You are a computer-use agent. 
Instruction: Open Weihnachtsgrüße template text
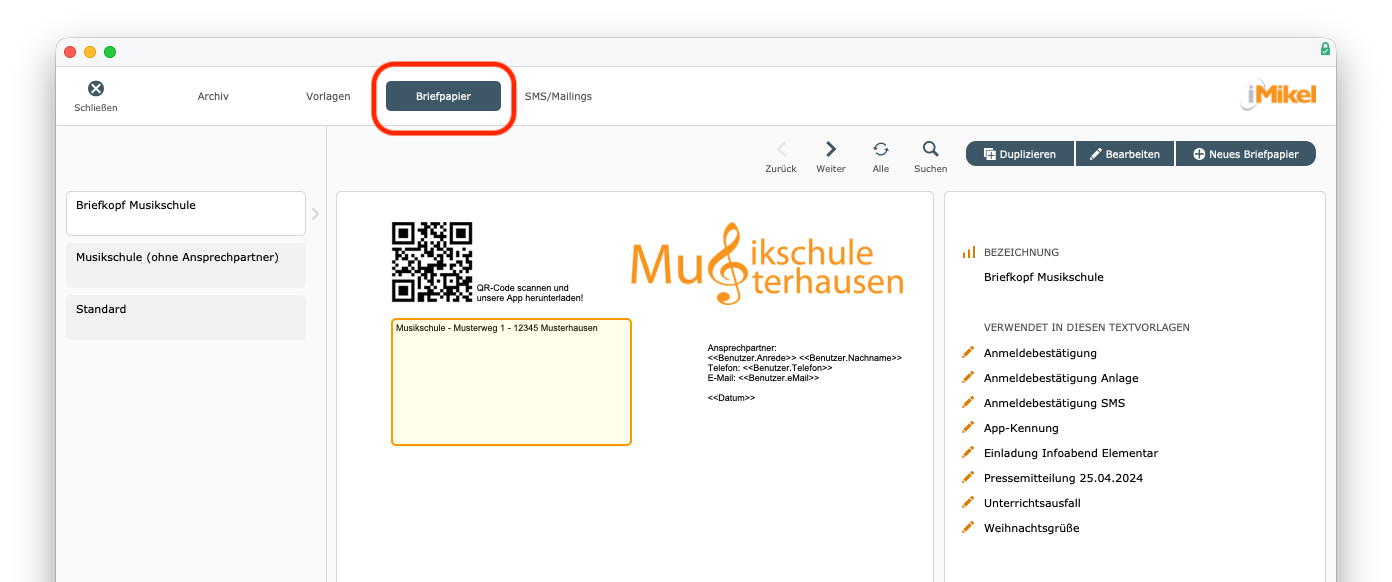coord(1031,528)
